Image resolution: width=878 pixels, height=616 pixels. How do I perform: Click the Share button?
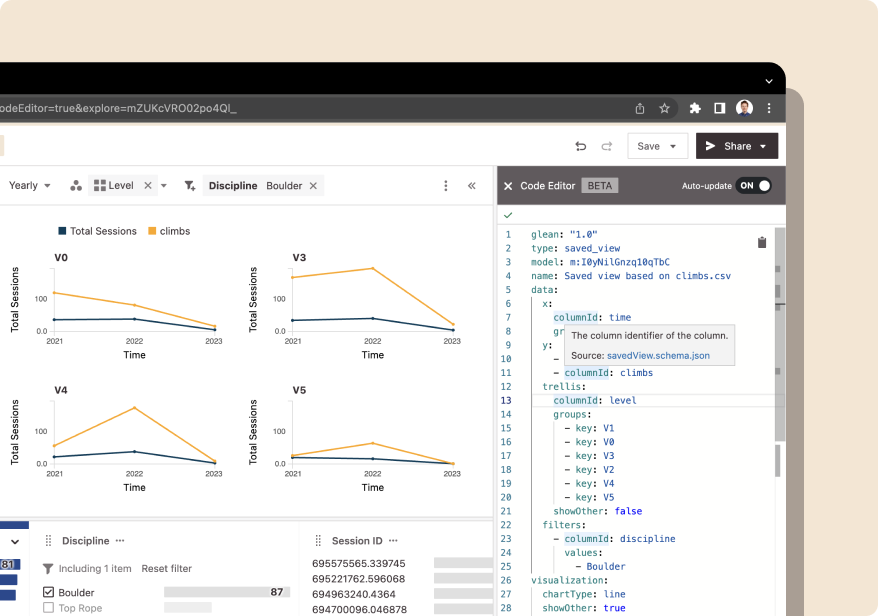coord(736,146)
